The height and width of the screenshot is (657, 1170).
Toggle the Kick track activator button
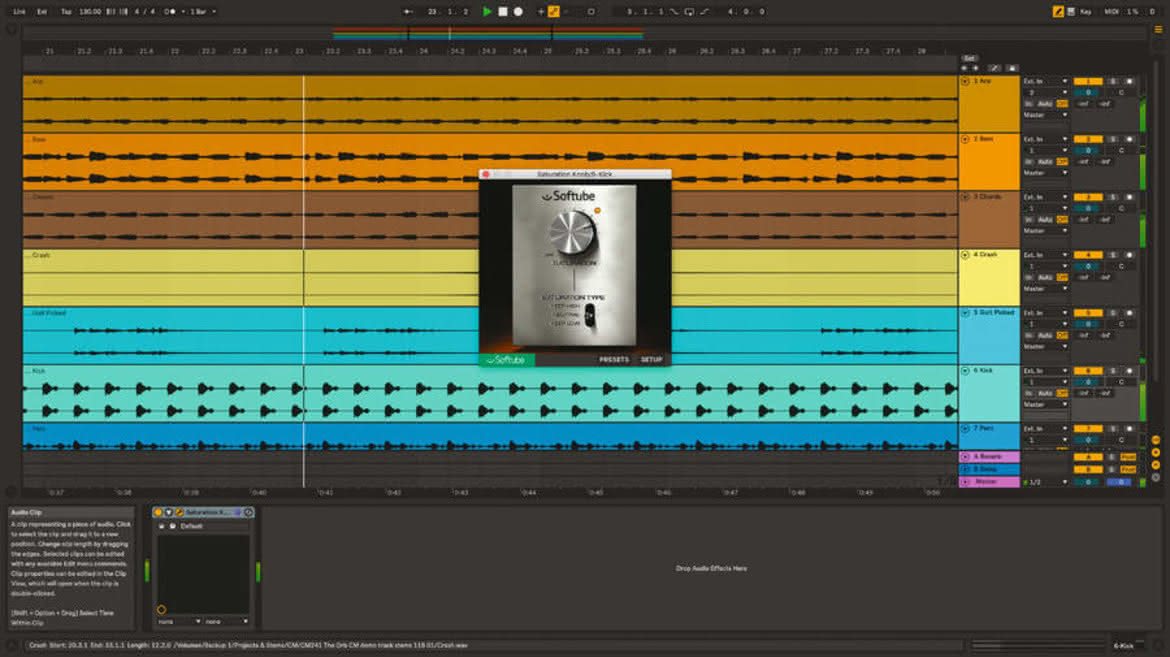tap(1088, 370)
